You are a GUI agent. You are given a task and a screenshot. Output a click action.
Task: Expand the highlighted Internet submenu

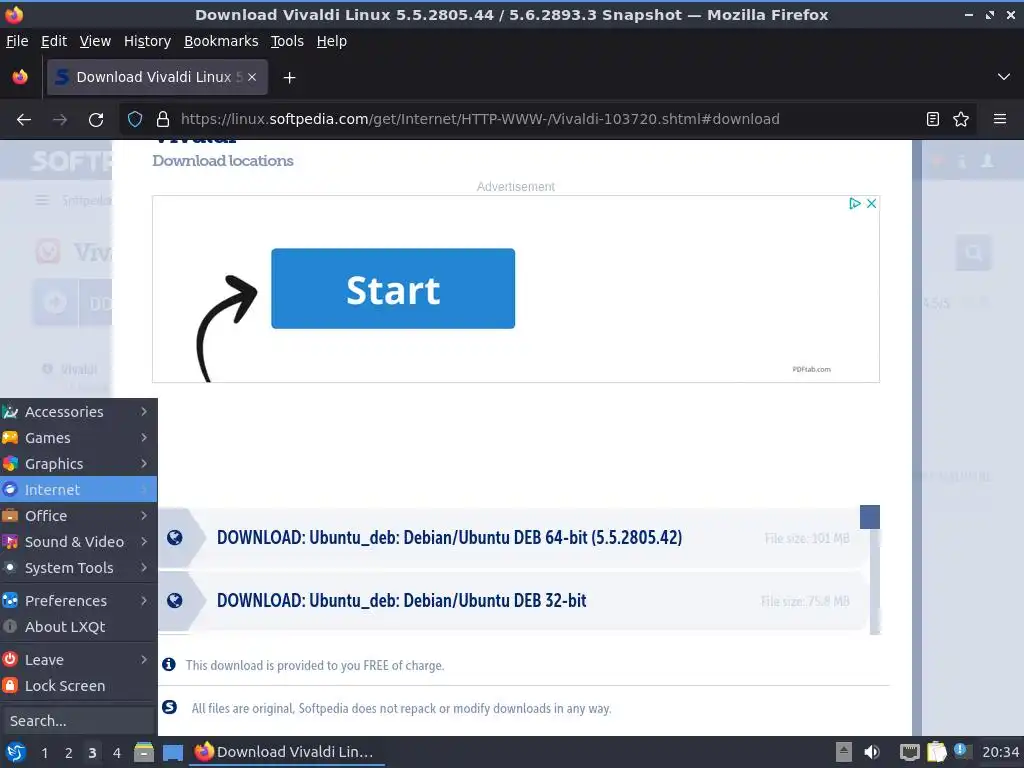78,490
